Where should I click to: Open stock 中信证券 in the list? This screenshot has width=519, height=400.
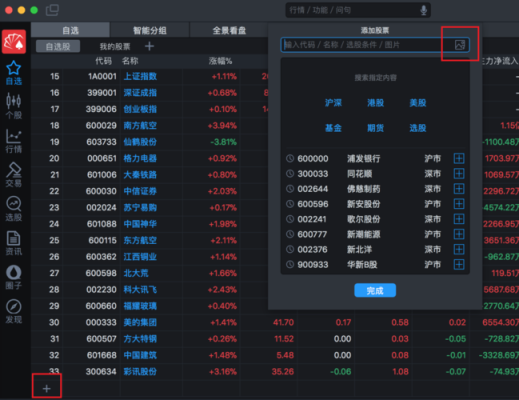[140, 191]
